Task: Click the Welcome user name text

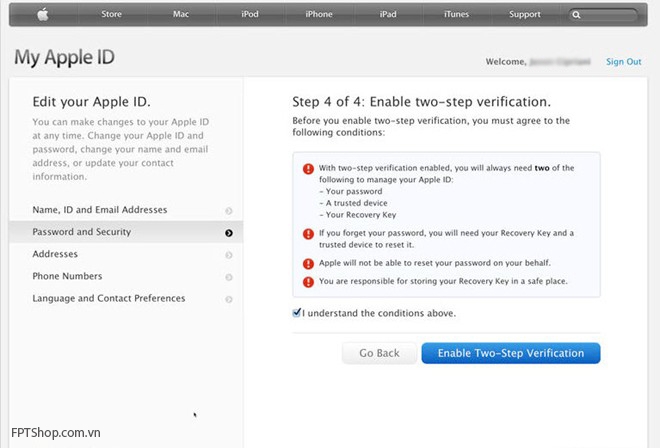Action: 560,62
